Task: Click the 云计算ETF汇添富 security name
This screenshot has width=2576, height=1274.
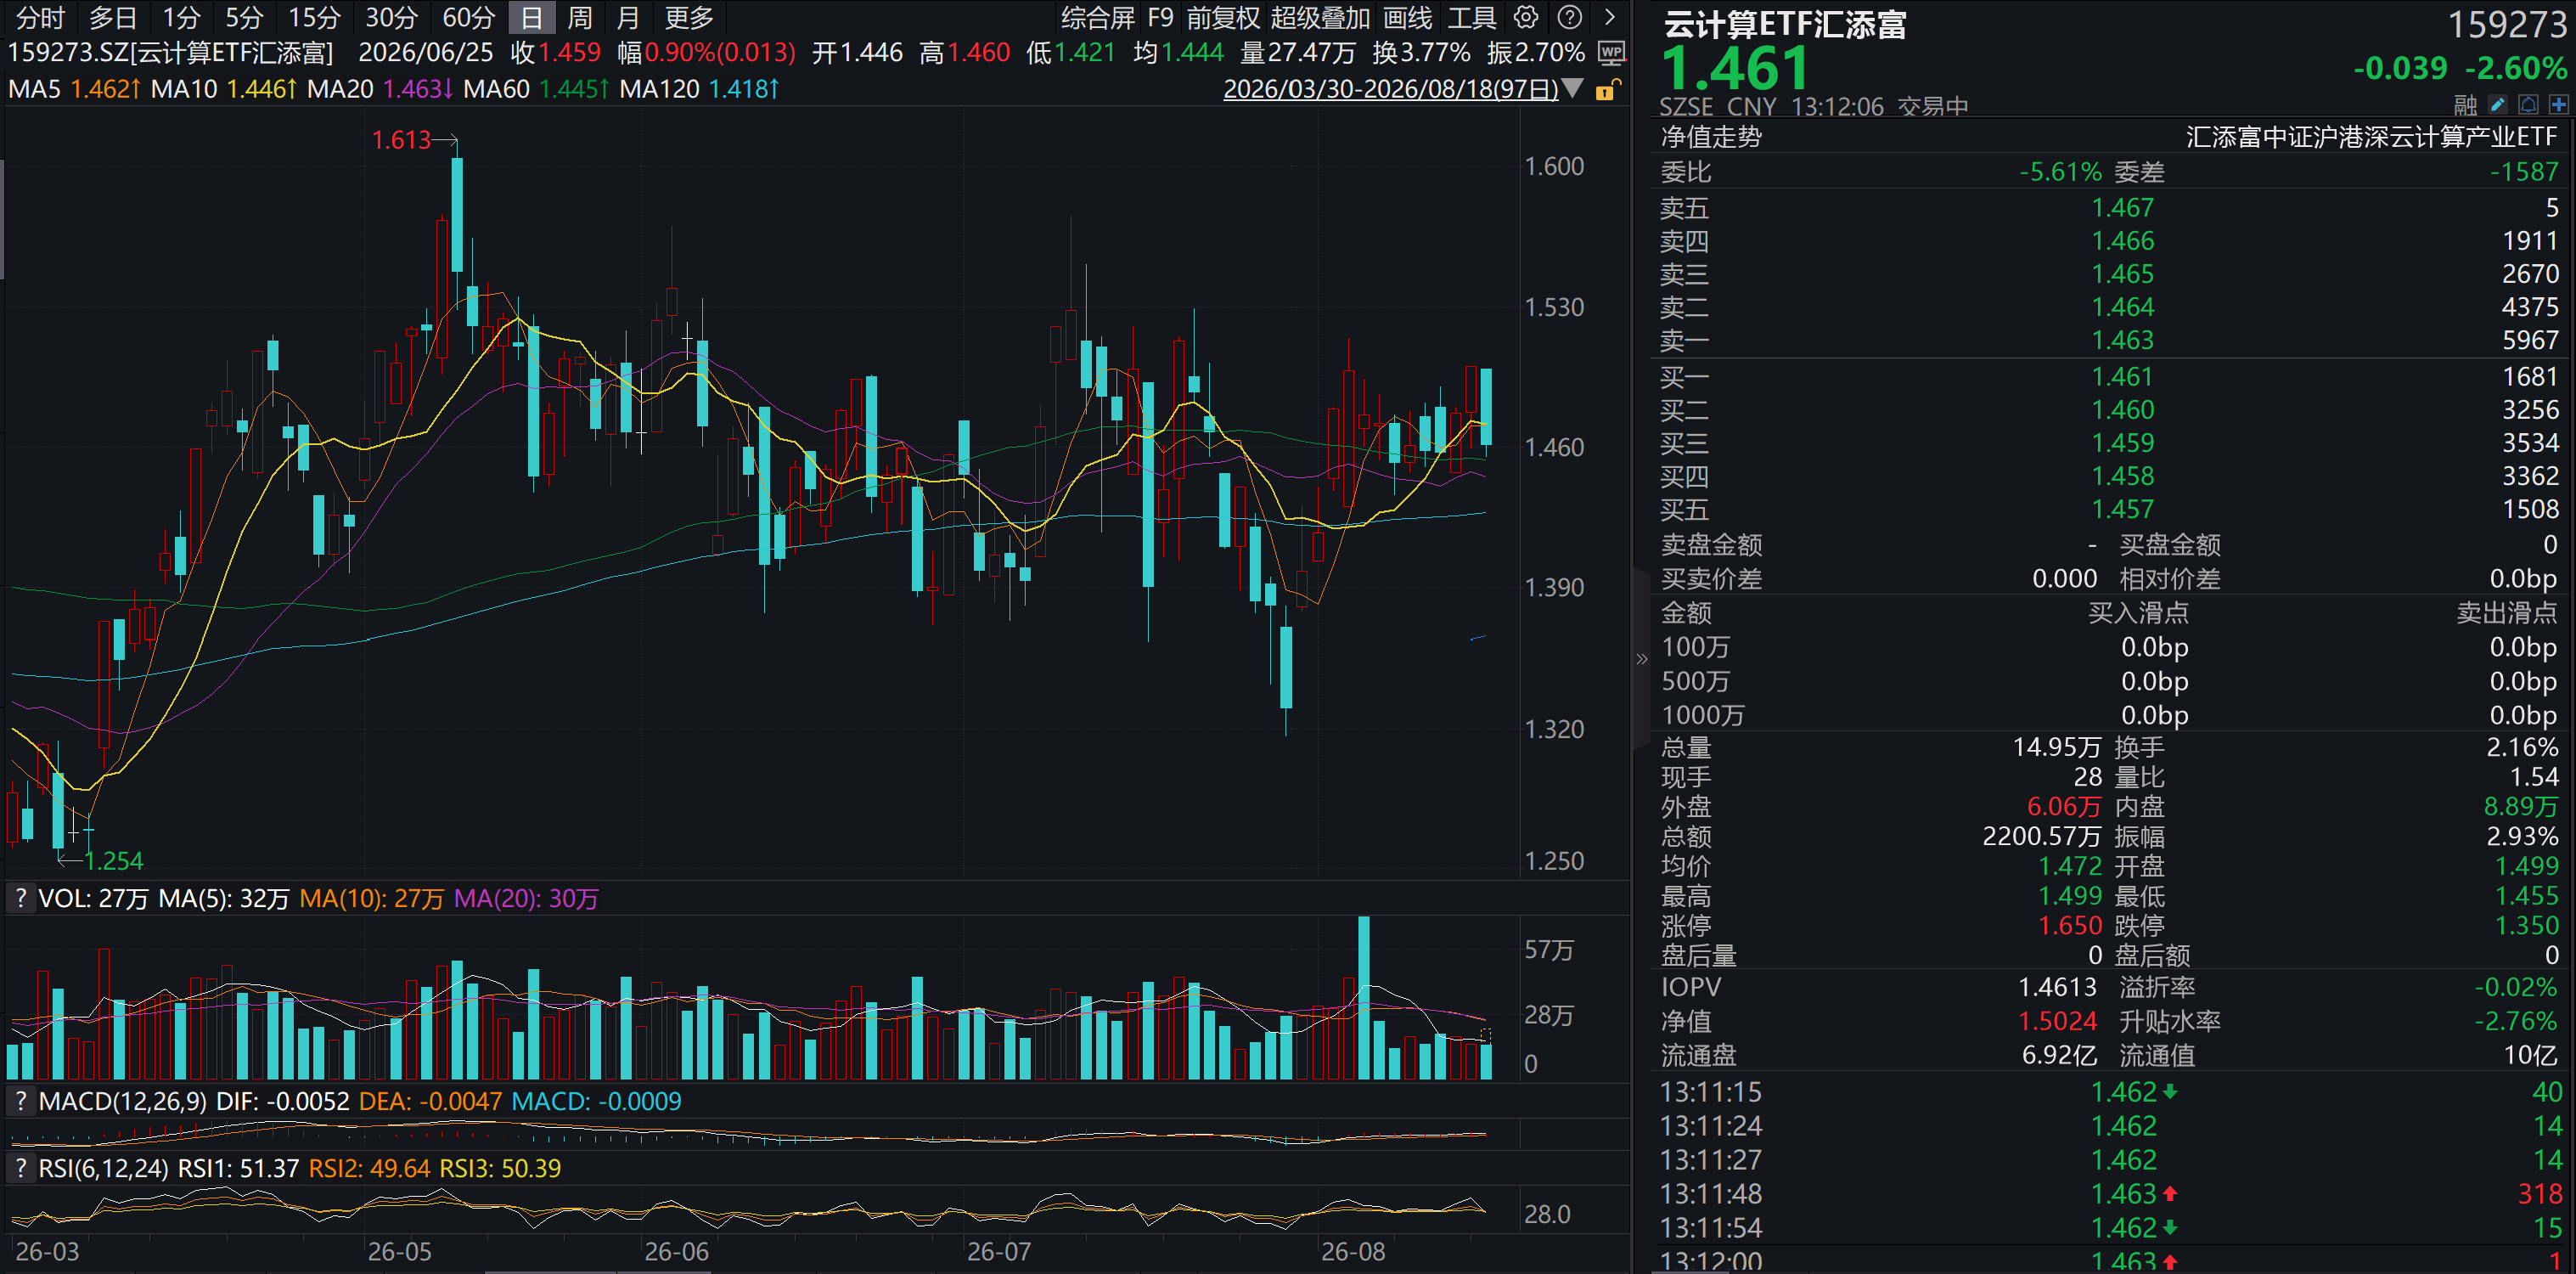Action: (x=1784, y=24)
